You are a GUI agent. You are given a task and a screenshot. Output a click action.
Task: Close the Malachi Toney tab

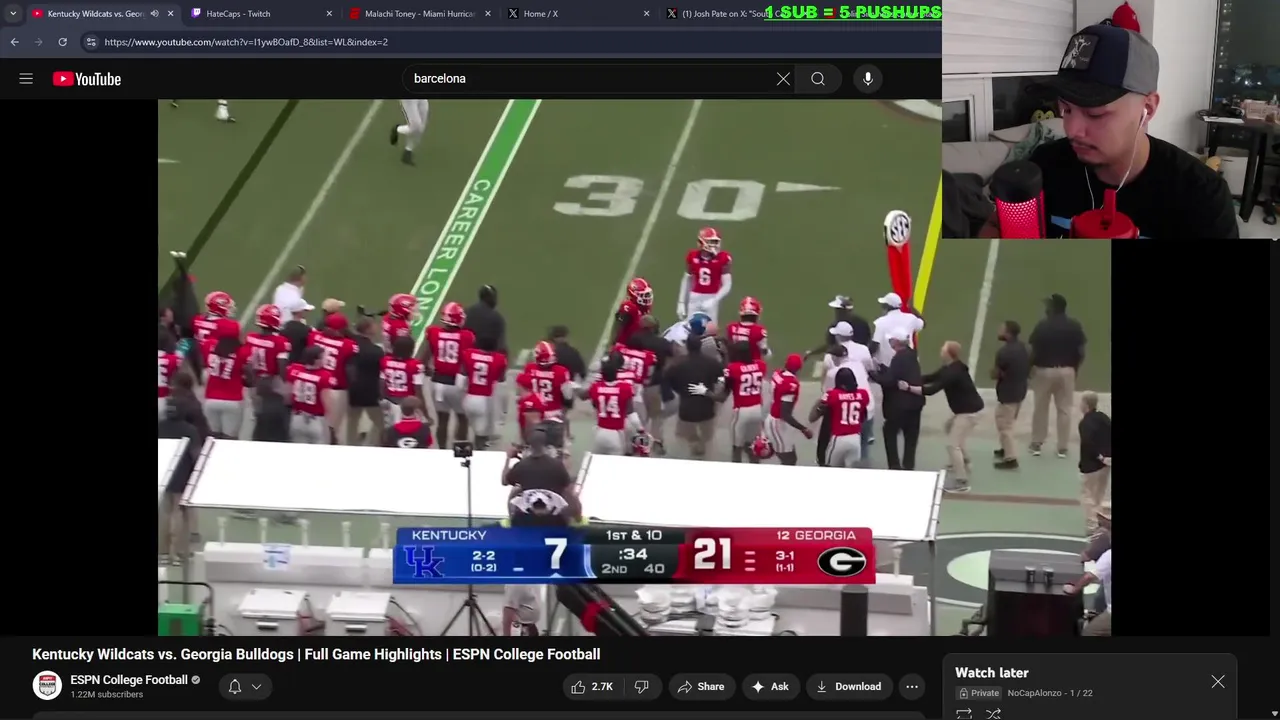click(x=488, y=14)
